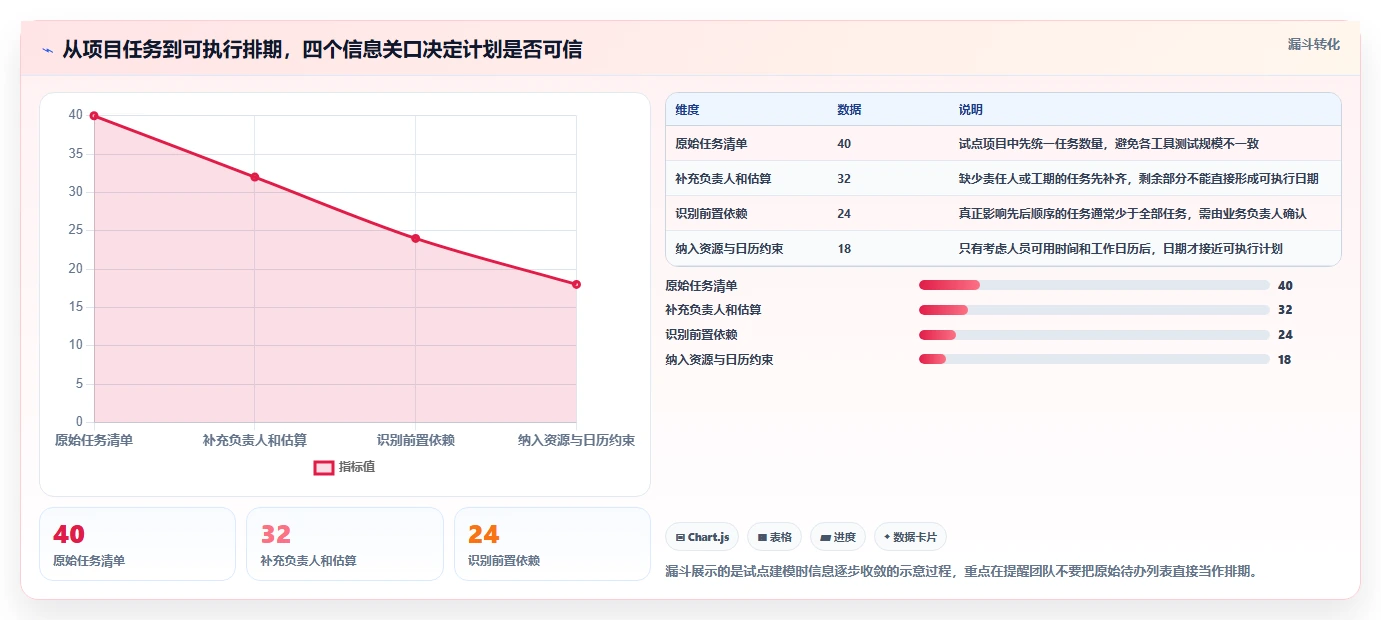Open the 32 补充负责人和估算 data card
Screen dimensions: 1381x620
[345, 544]
